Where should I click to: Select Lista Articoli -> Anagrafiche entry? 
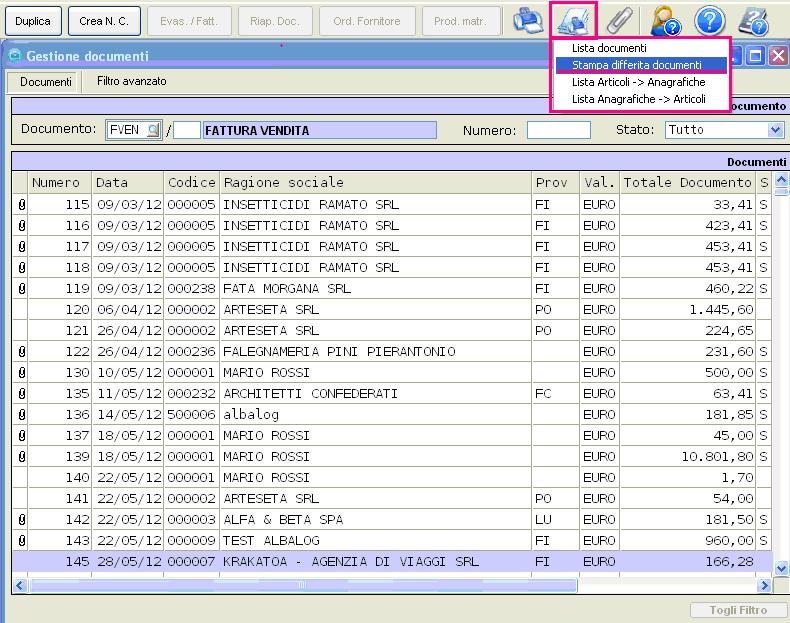point(641,82)
